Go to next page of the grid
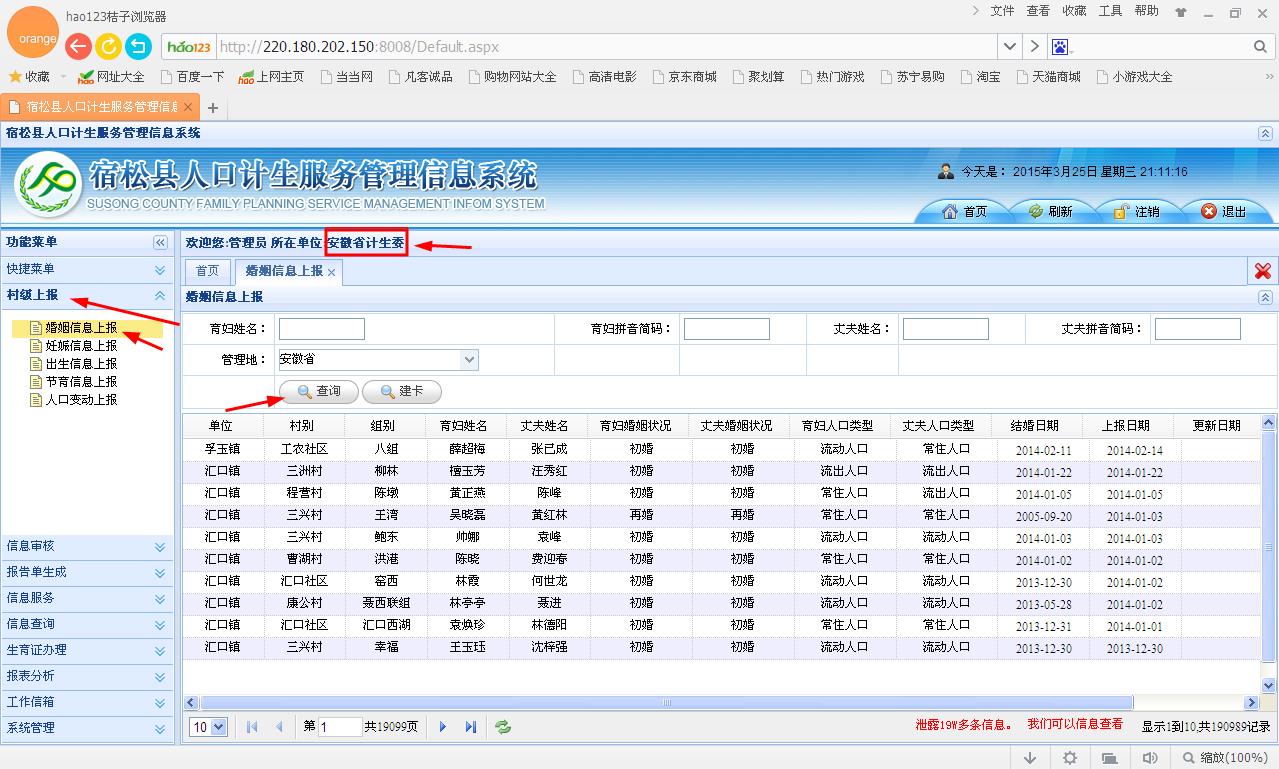This screenshot has height=769, width=1279. click(443, 727)
